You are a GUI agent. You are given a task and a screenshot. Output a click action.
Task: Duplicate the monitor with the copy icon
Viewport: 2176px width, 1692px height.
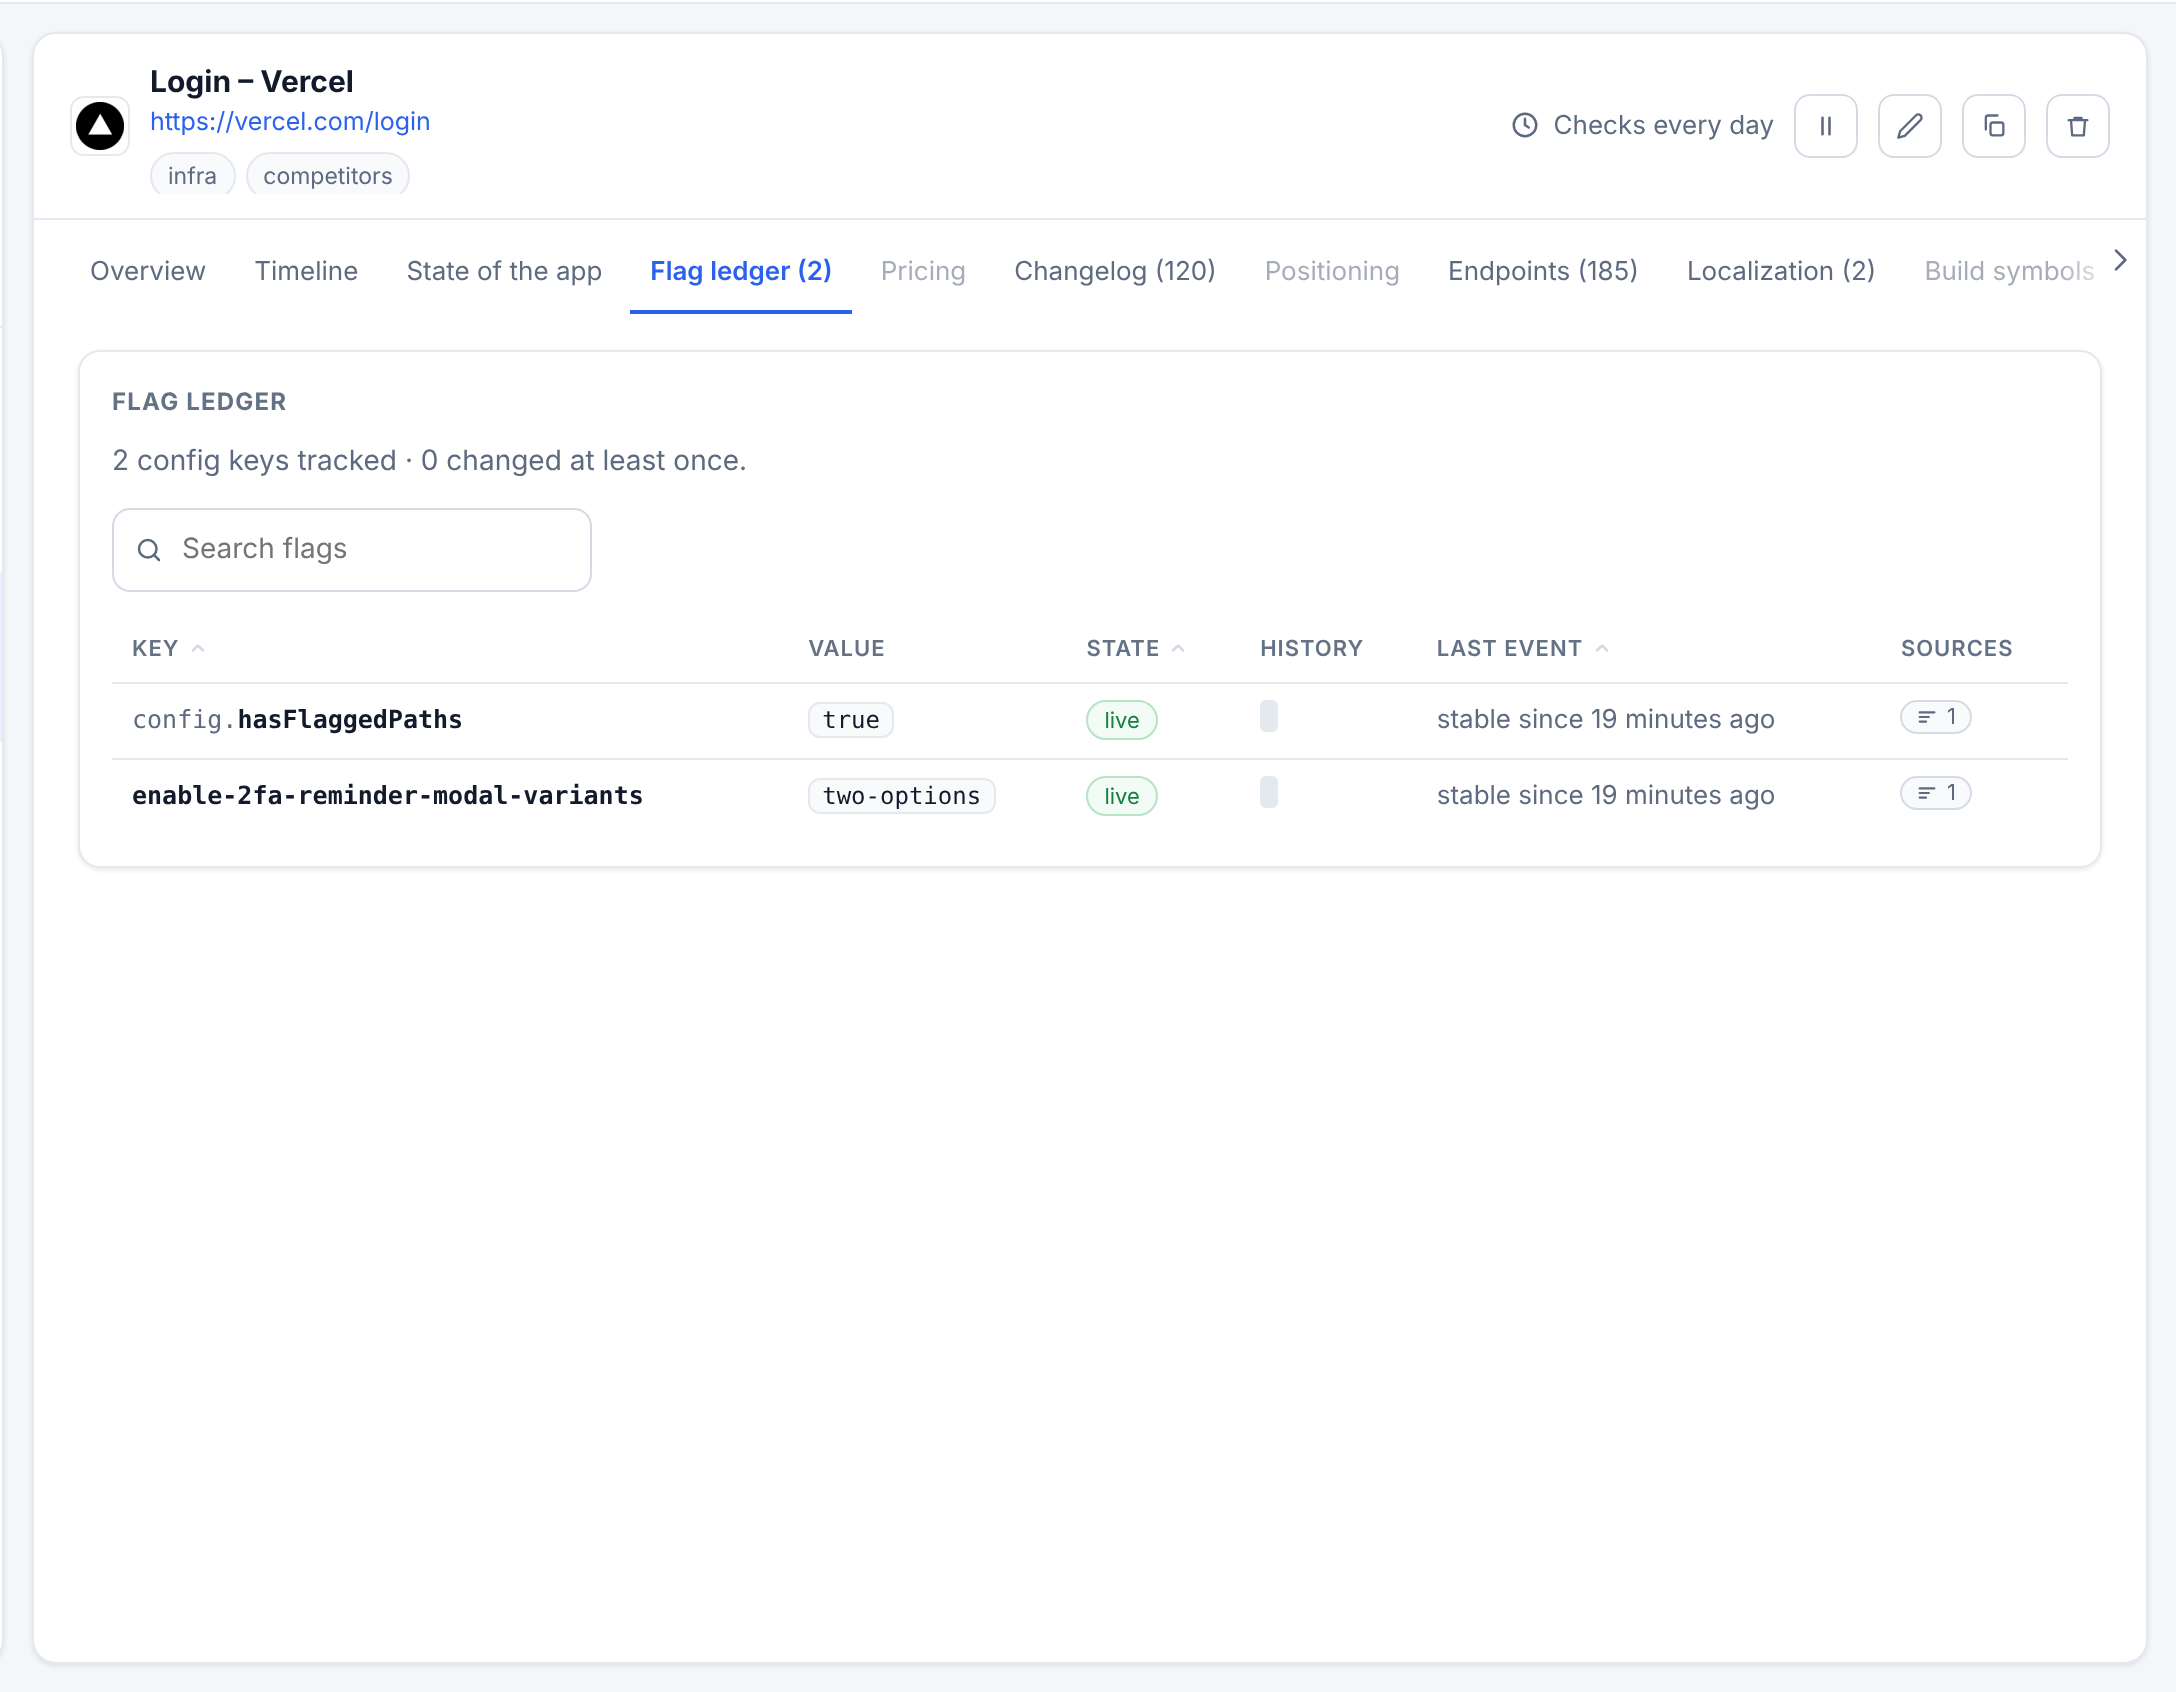(1993, 126)
